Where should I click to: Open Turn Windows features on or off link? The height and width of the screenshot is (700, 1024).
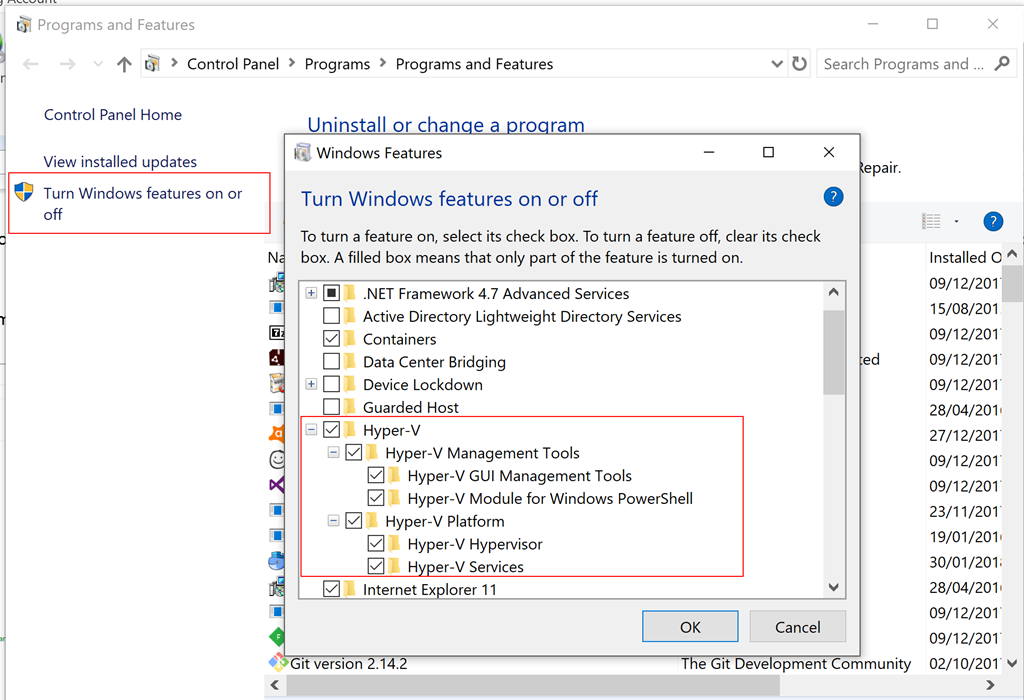pos(143,203)
